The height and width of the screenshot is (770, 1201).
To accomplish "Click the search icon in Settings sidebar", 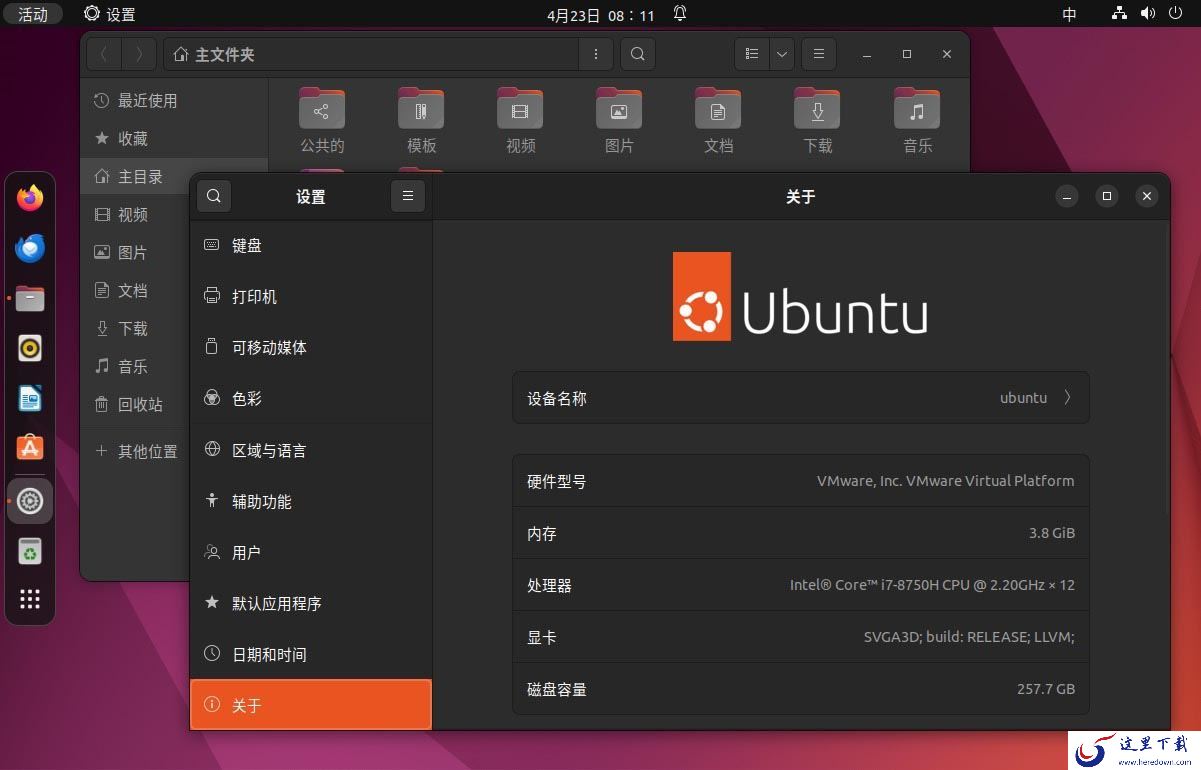I will click(x=214, y=196).
